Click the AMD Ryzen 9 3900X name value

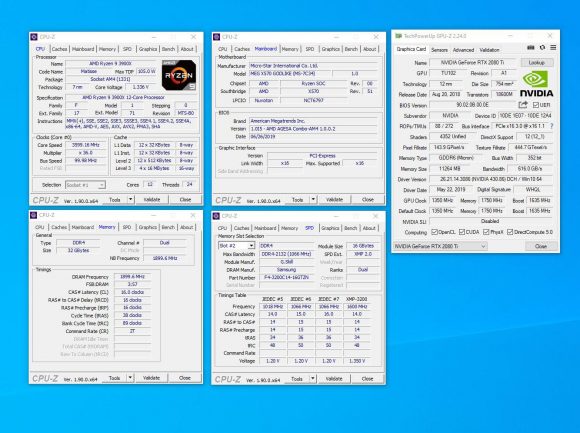pyautogui.click(x=110, y=64)
